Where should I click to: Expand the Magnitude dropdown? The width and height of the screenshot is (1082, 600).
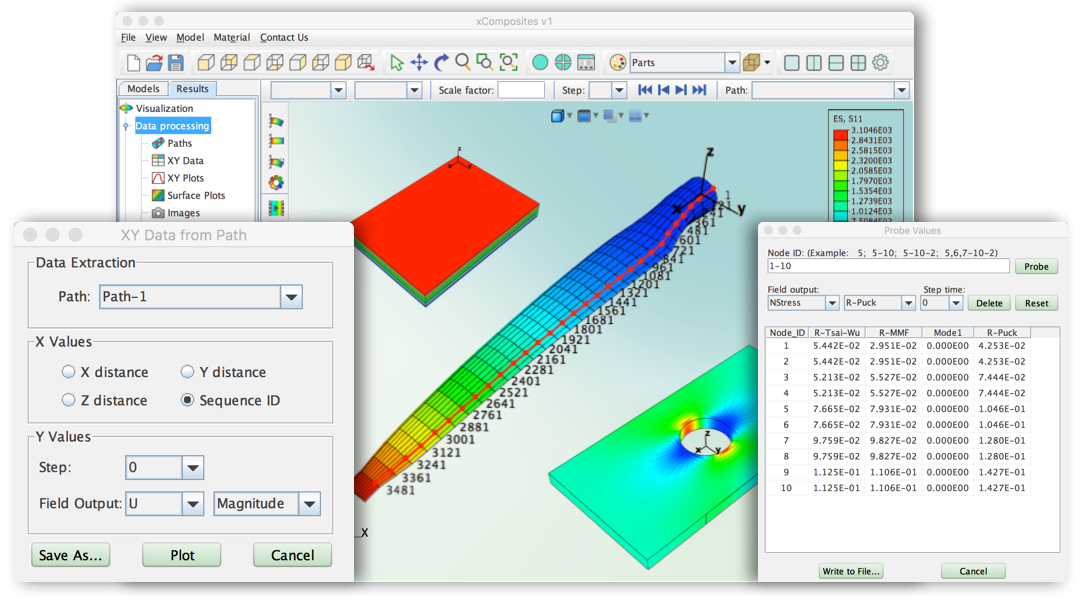tap(309, 504)
